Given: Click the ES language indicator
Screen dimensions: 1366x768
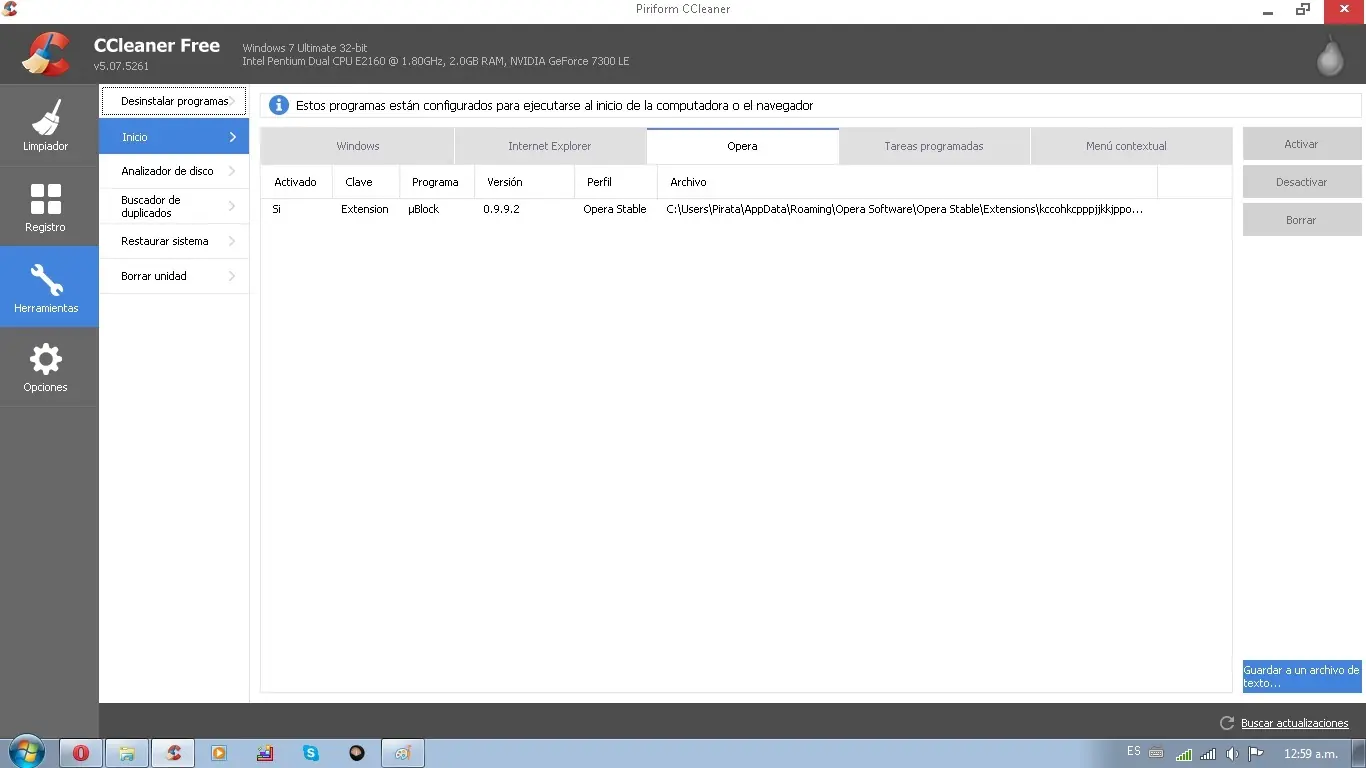Looking at the screenshot, I should (x=1133, y=751).
